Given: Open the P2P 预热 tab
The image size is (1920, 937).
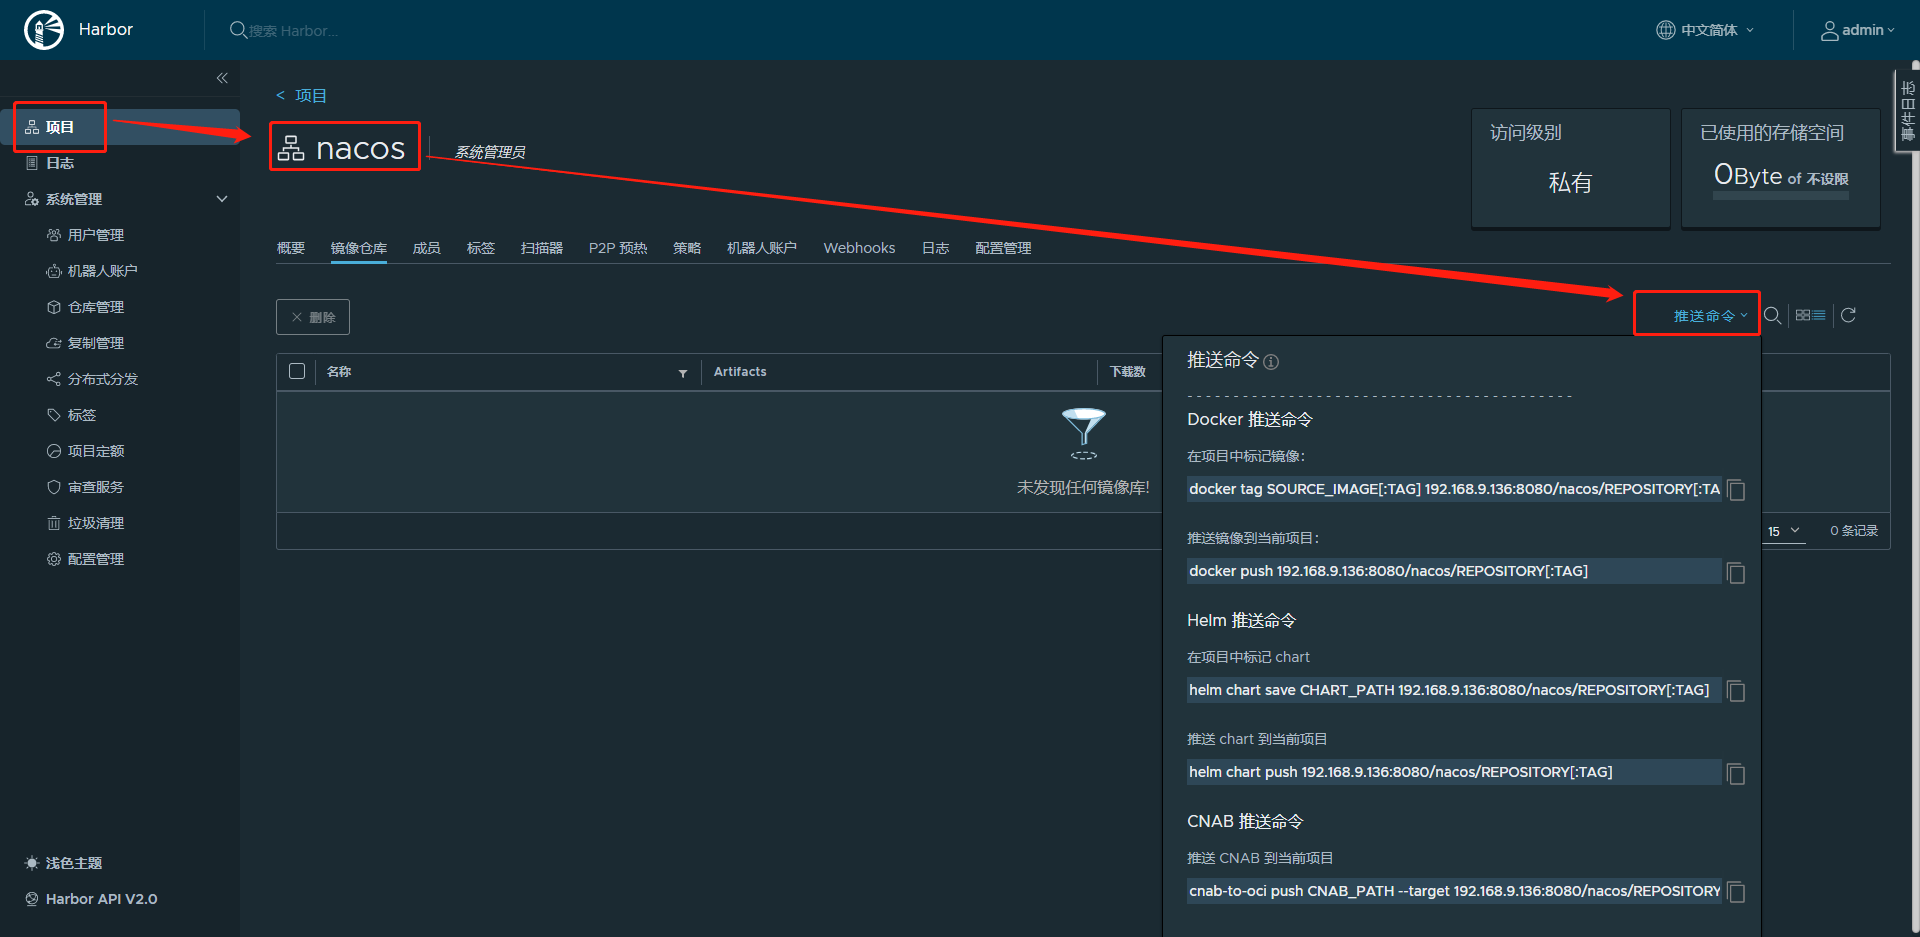Looking at the screenshot, I should (618, 248).
